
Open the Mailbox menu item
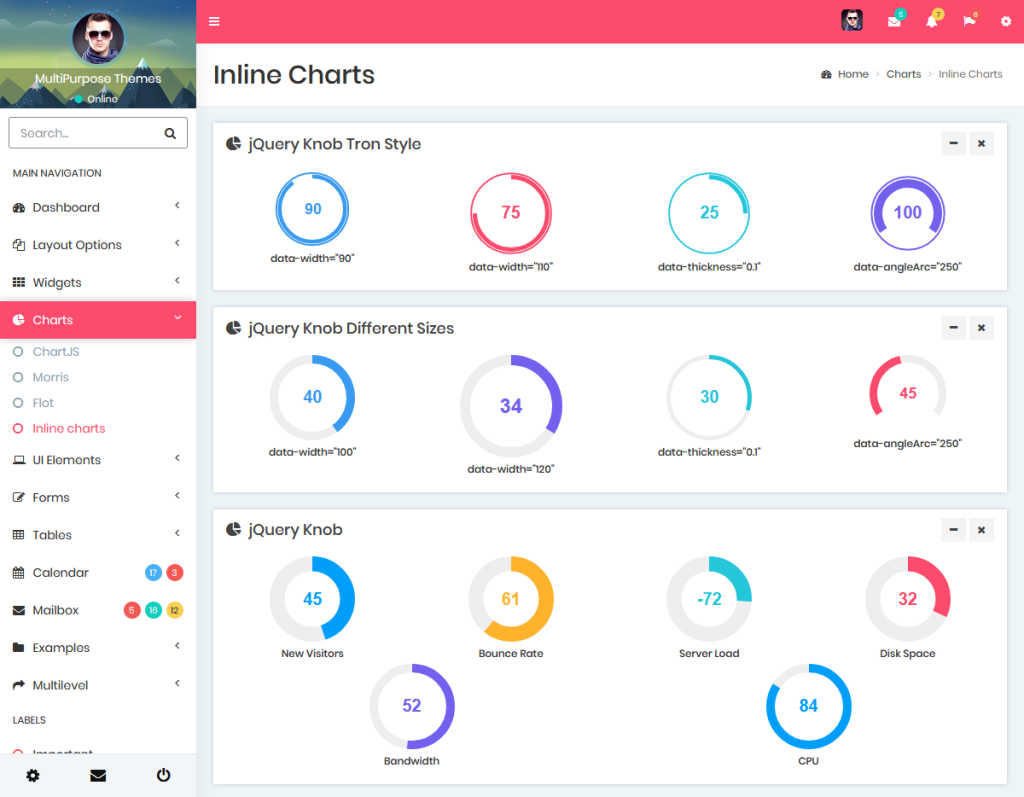(x=56, y=610)
